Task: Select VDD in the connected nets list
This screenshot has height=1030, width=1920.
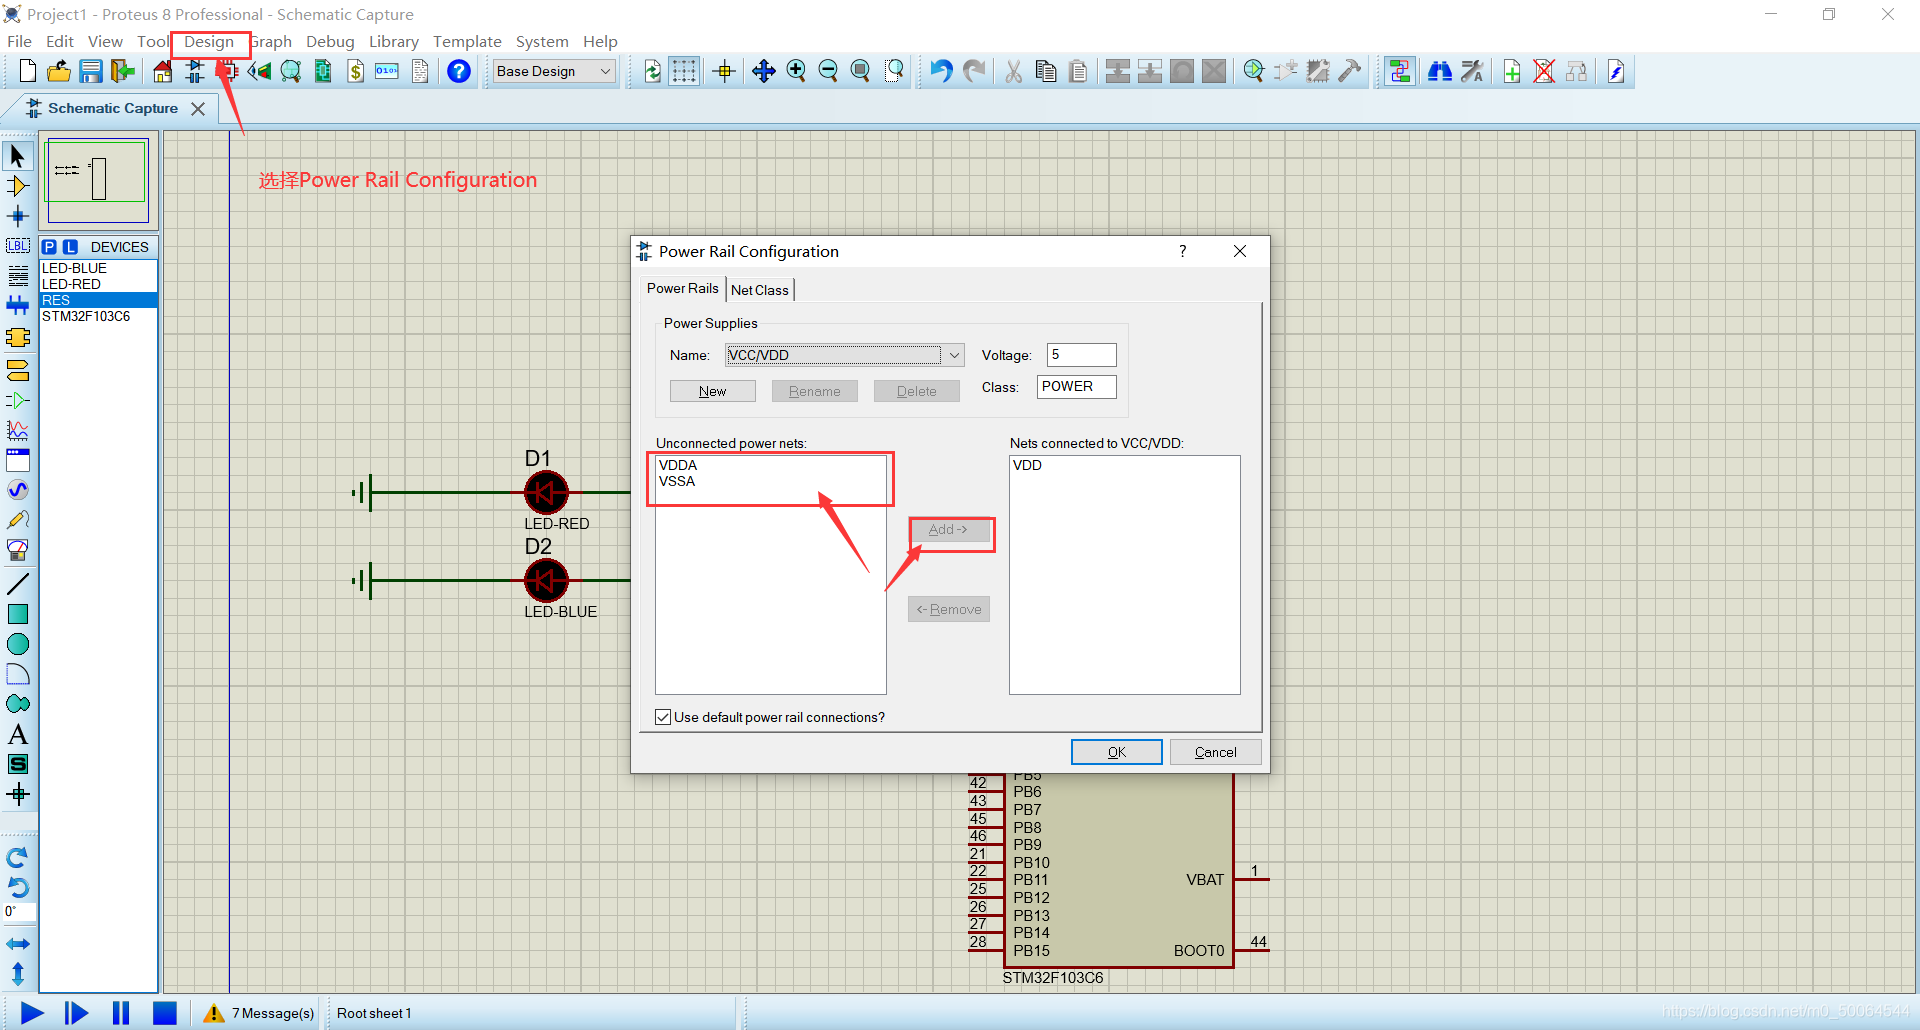Action: coord(1027,465)
